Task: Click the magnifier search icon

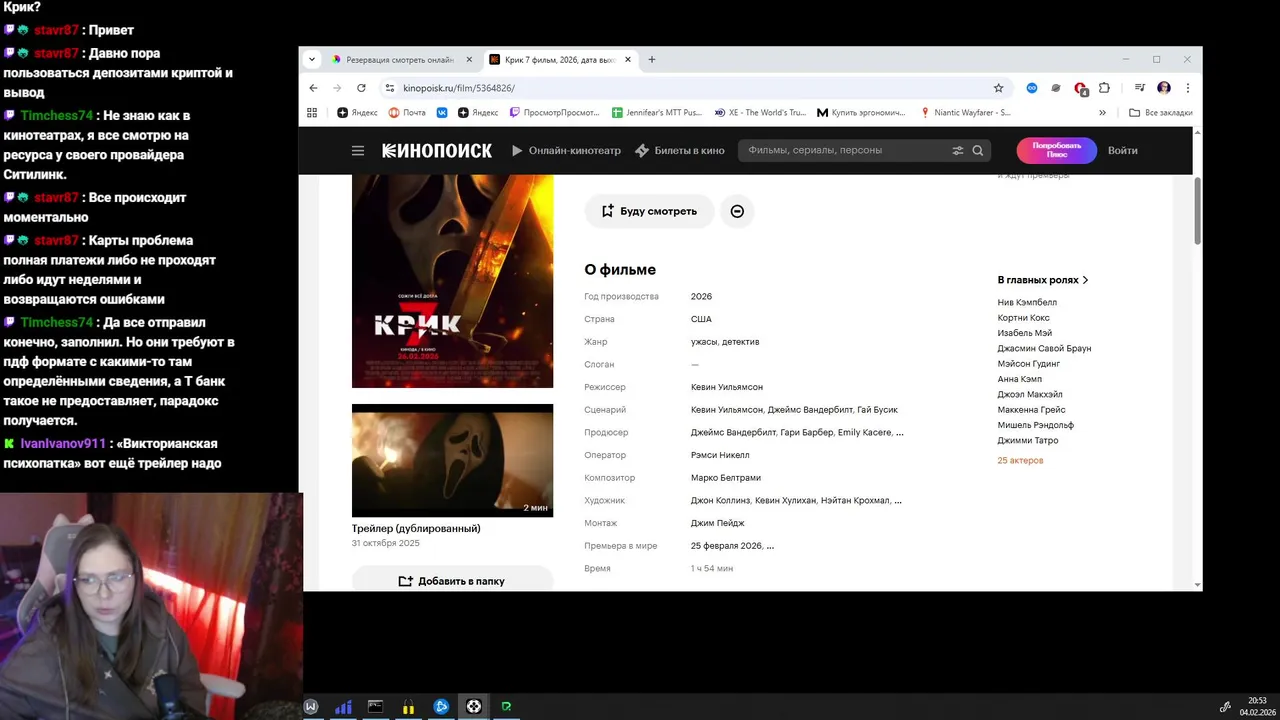Action: coord(978,151)
